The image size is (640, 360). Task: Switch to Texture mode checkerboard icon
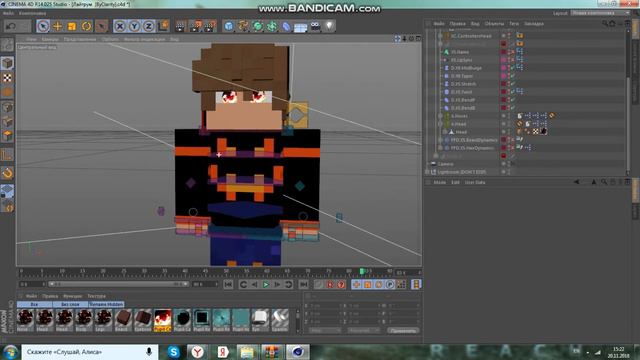[x=7, y=78]
